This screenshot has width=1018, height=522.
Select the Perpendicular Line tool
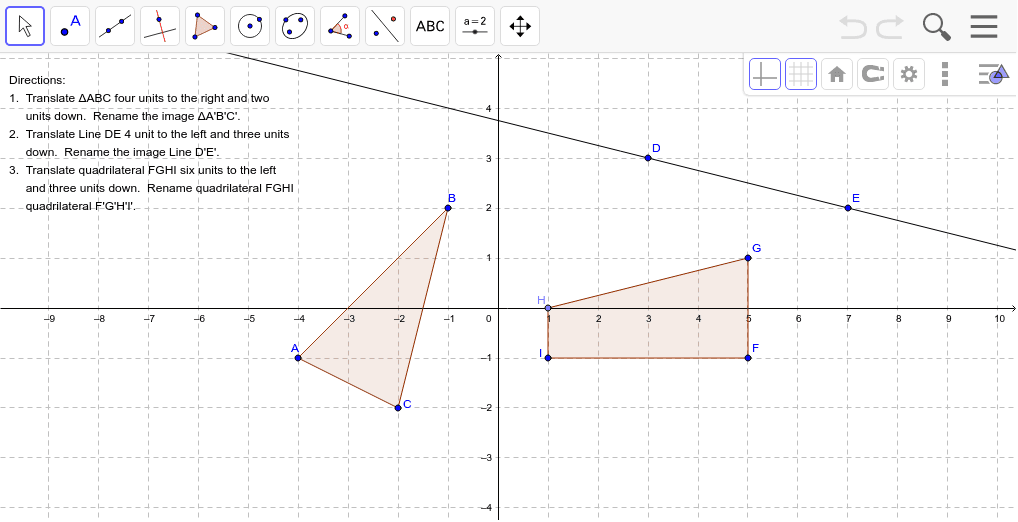[x=160, y=26]
